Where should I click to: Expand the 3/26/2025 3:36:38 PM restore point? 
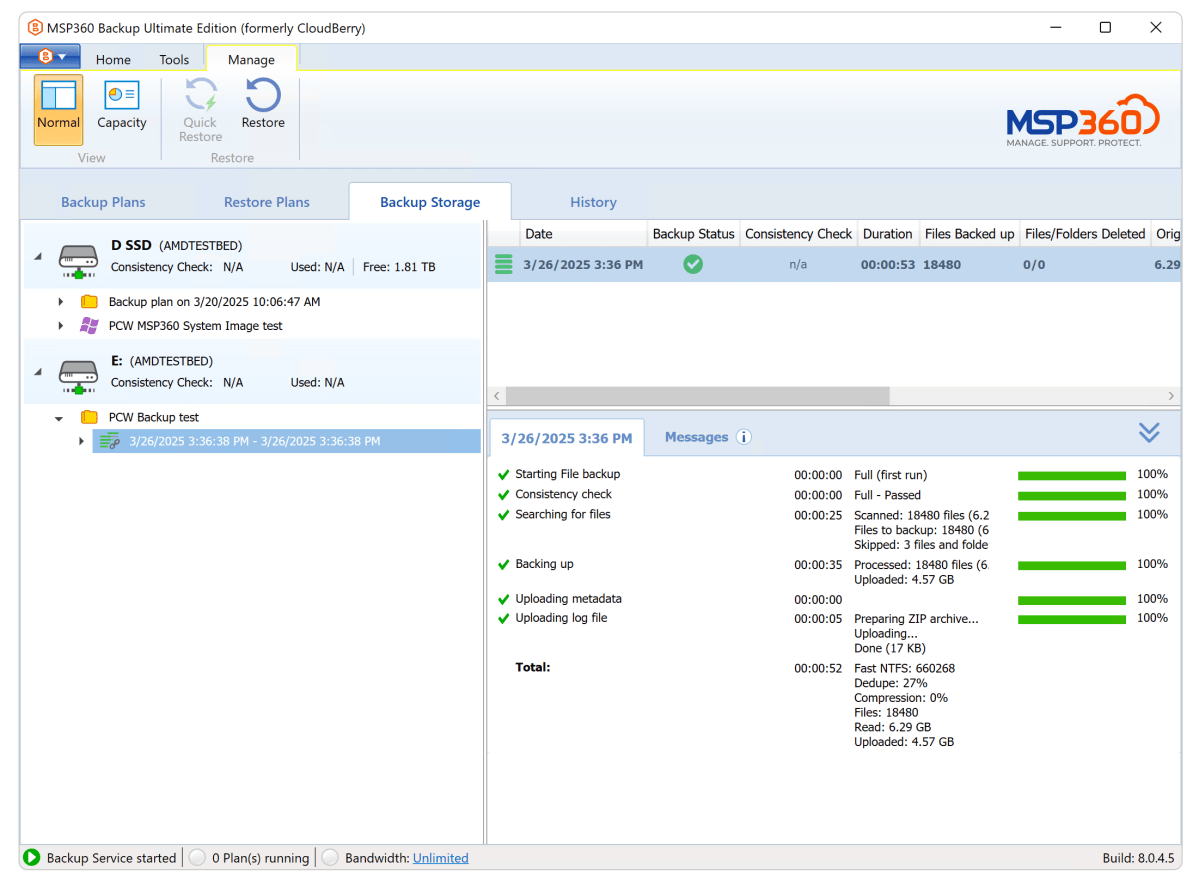click(x=81, y=441)
